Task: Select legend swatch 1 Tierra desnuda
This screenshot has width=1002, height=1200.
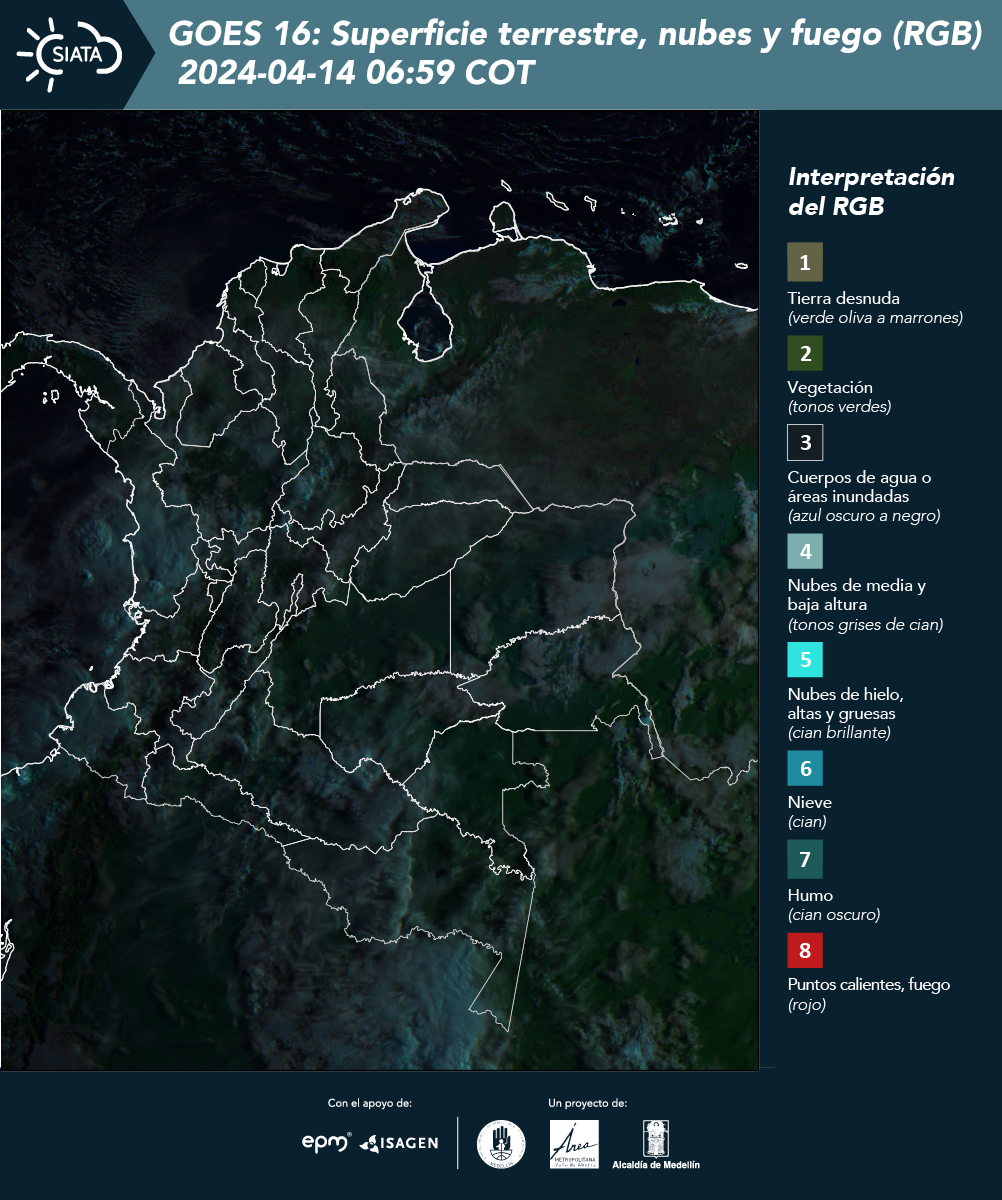Action: click(x=805, y=262)
